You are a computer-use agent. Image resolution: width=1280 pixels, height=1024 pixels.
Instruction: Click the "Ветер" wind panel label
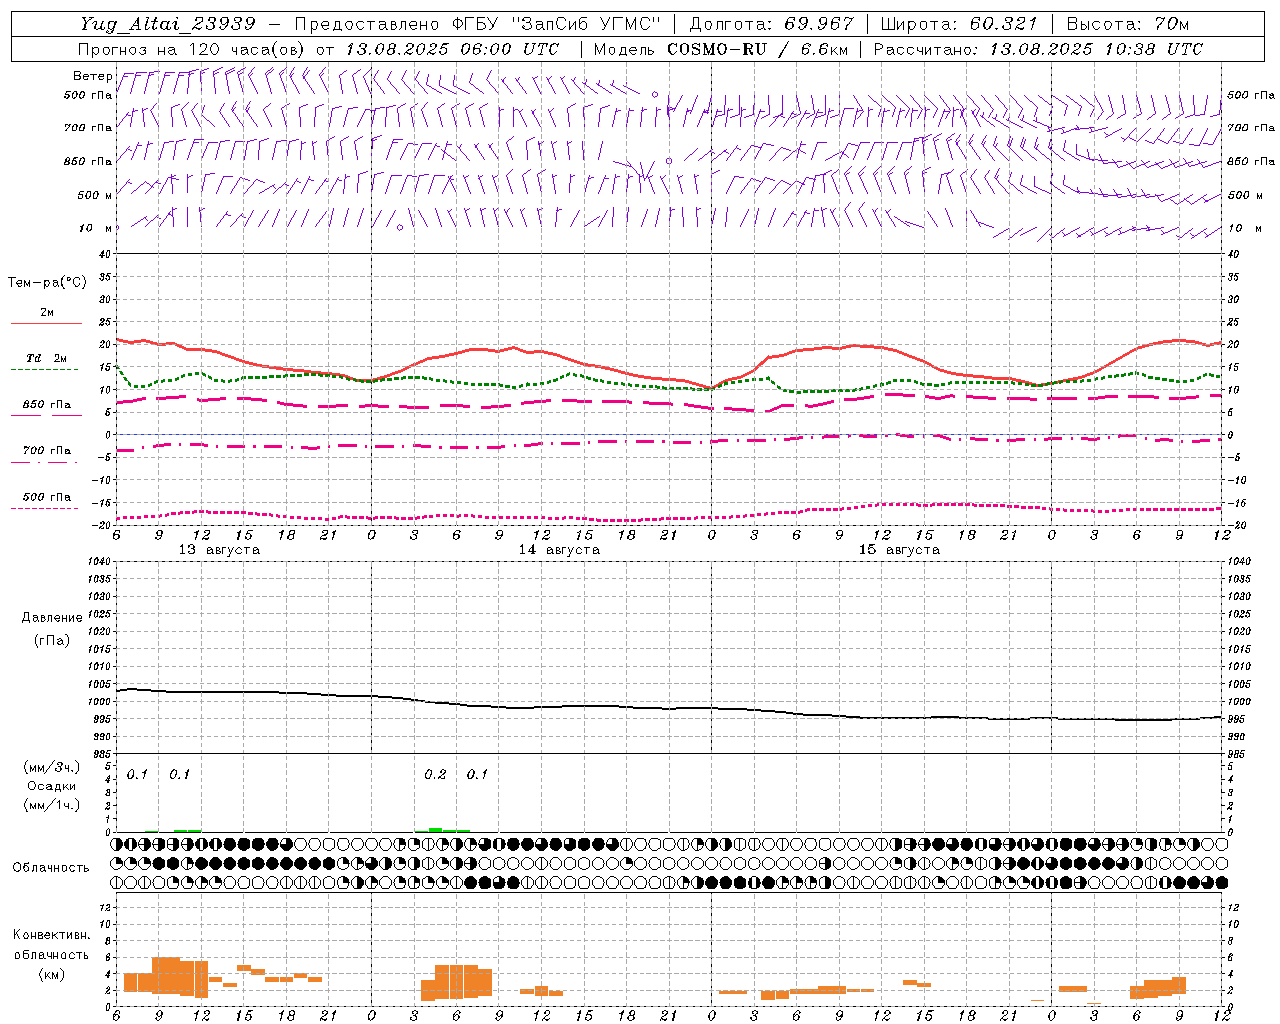pos(93,76)
